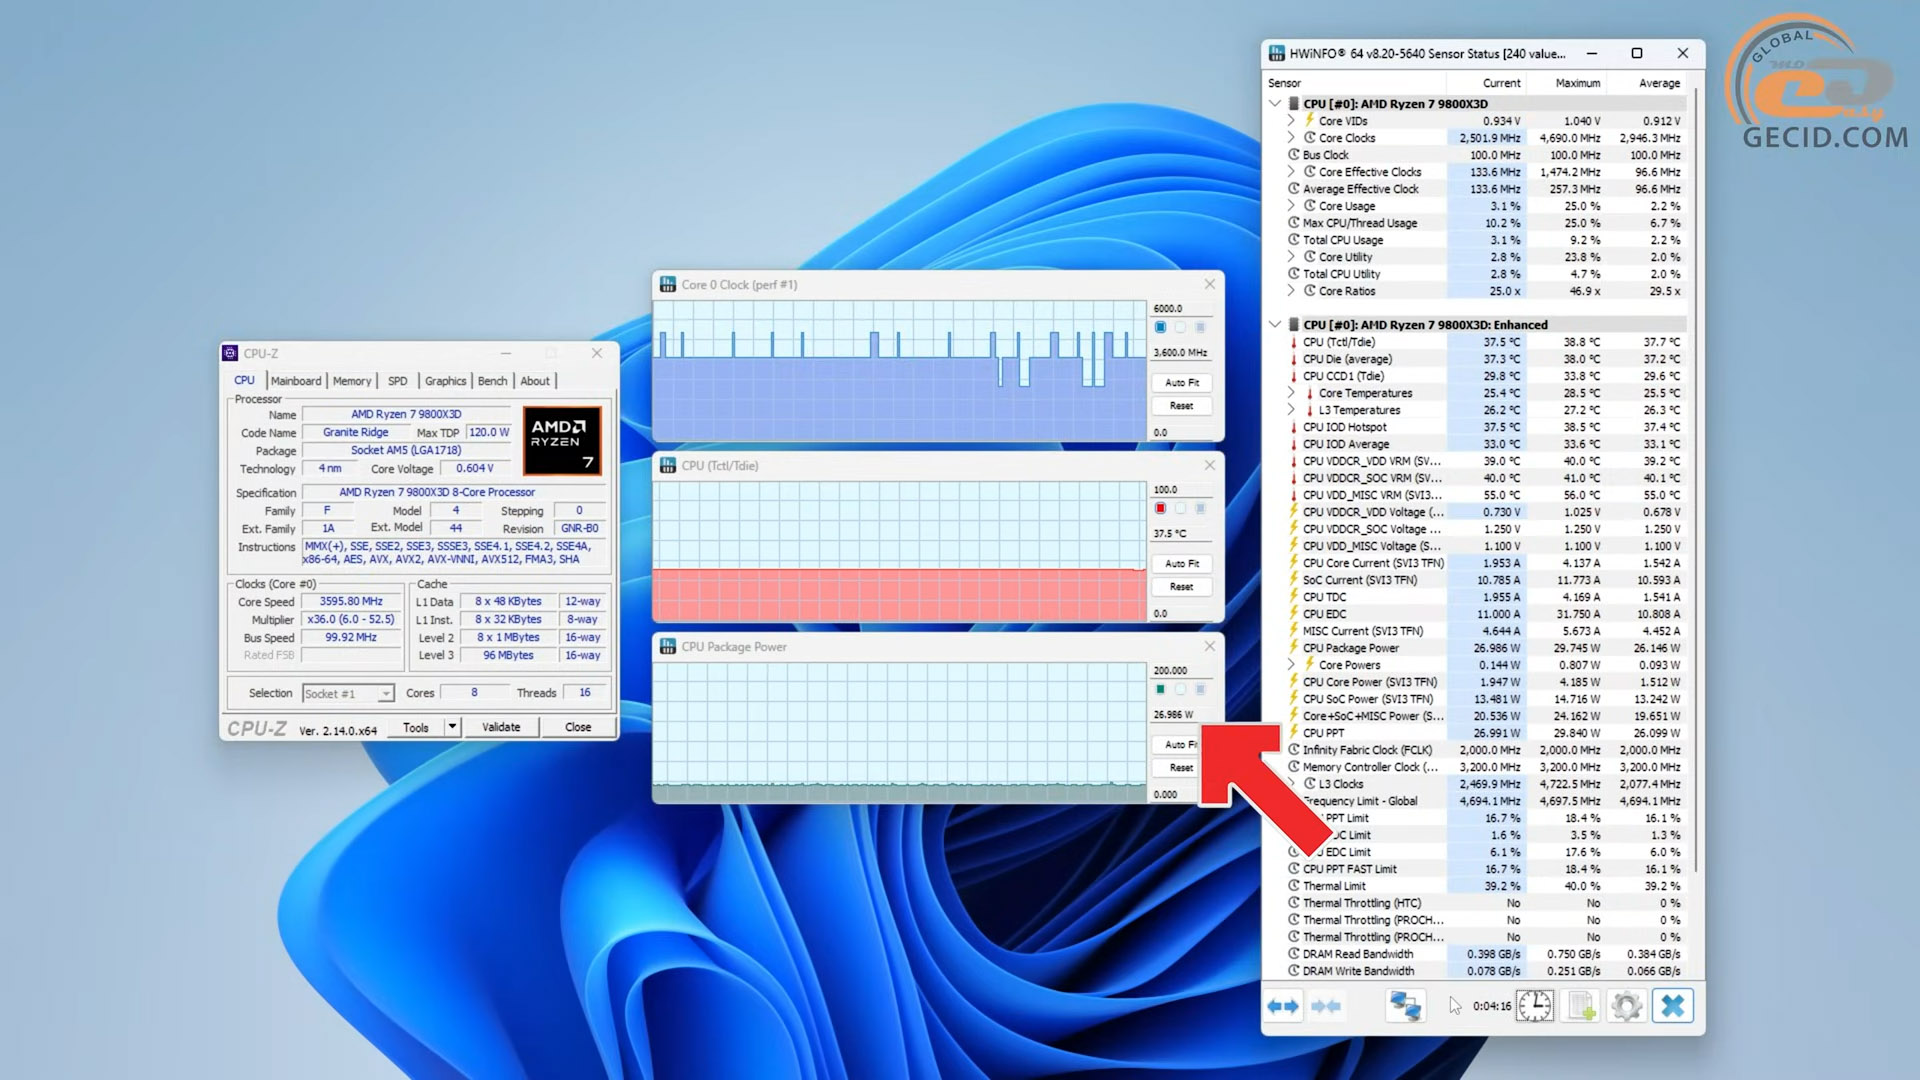Click the log file icon with green plus

point(1581,1006)
